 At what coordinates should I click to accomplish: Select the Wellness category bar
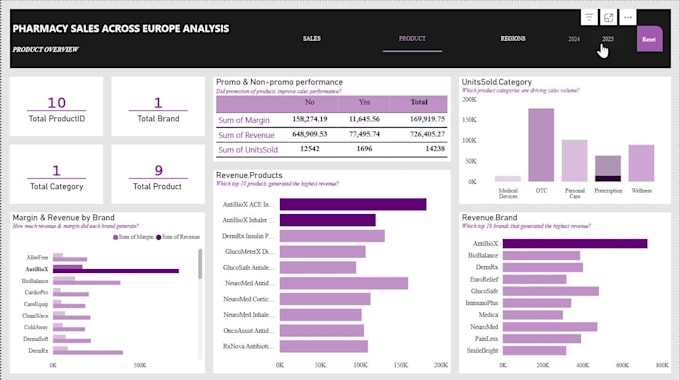point(641,163)
